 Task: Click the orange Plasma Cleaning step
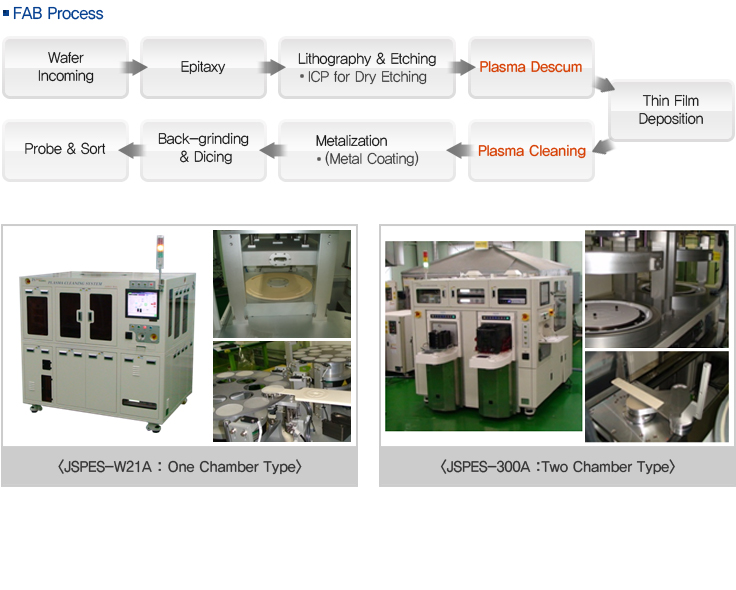[530, 151]
